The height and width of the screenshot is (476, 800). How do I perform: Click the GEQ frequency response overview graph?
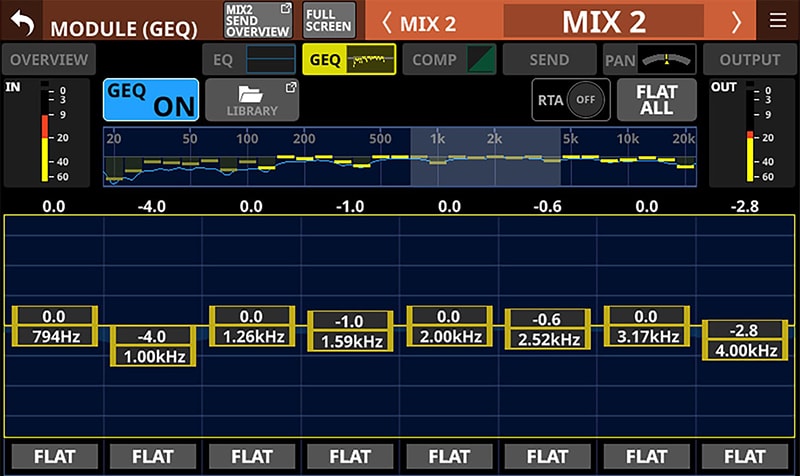(399, 156)
